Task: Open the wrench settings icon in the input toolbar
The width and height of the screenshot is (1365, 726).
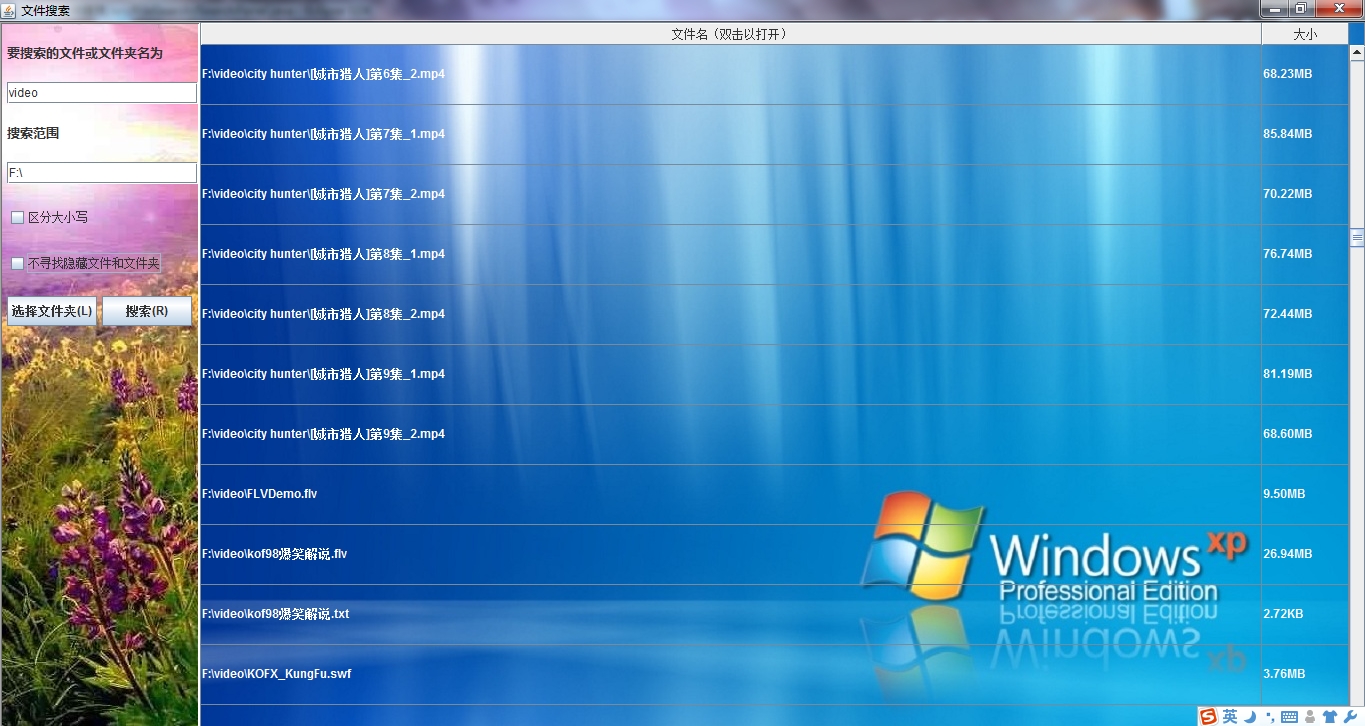Action: 1350,716
